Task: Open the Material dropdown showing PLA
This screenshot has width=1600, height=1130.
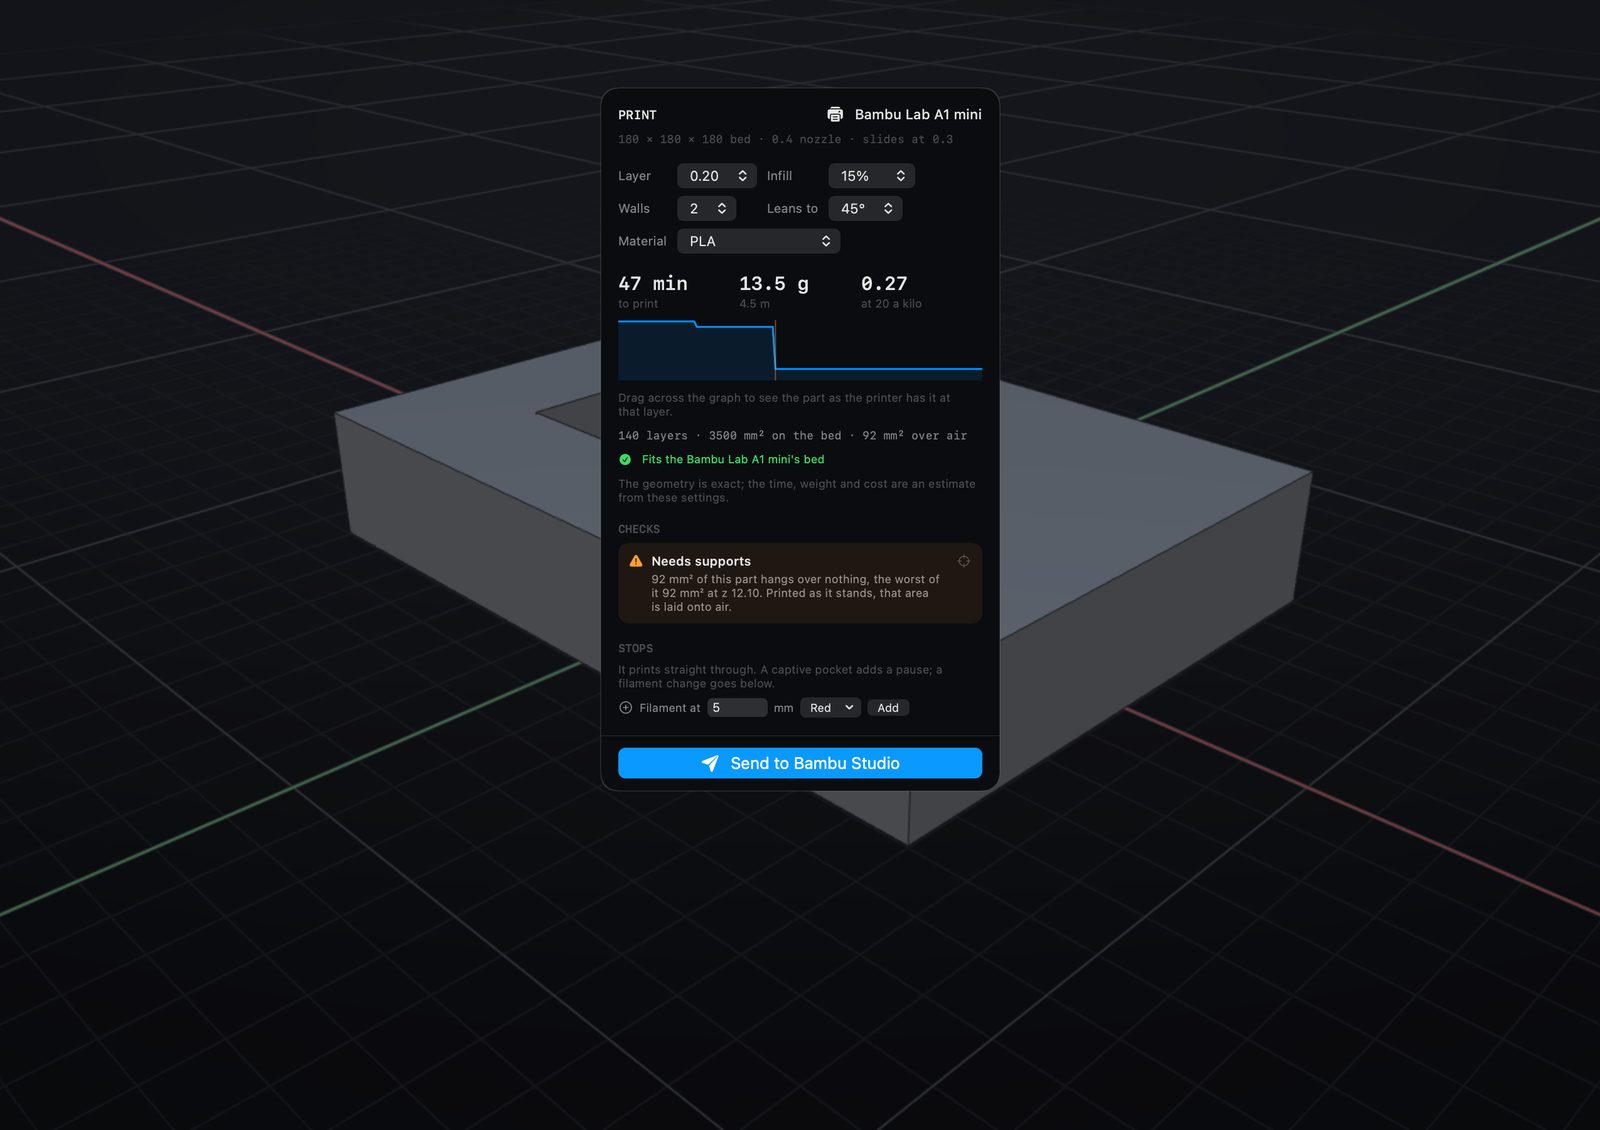Action: coord(758,241)
